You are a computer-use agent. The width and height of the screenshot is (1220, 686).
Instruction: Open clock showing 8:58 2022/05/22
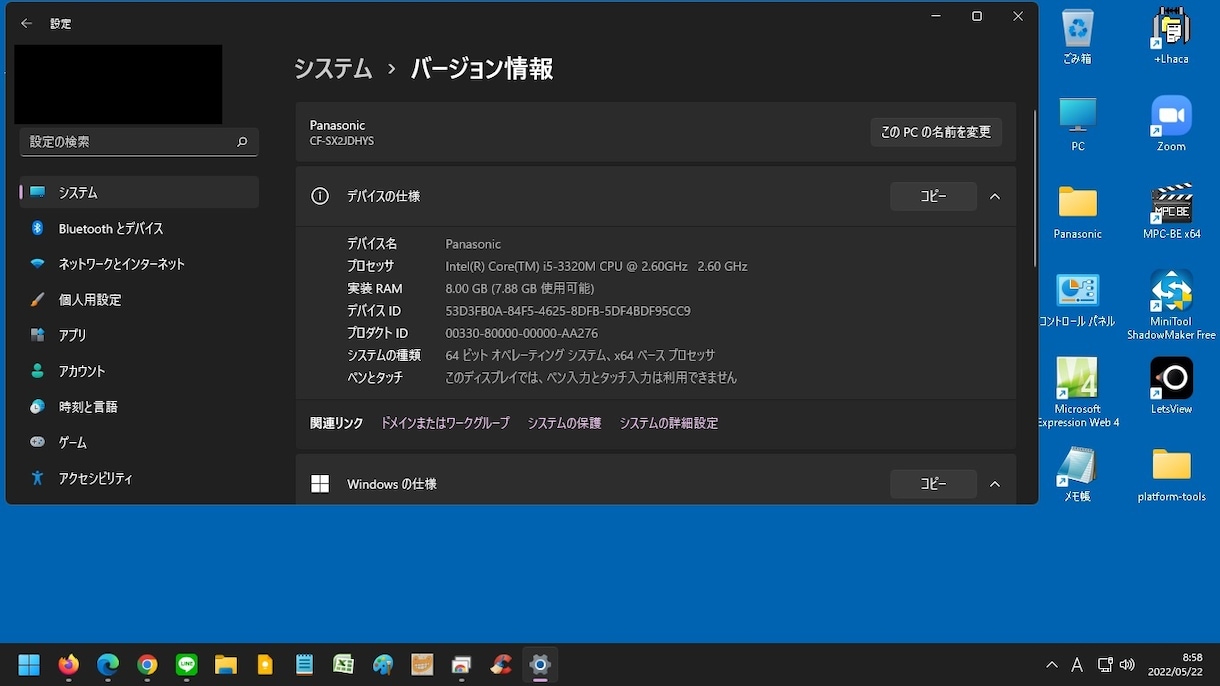(1175, 665)
